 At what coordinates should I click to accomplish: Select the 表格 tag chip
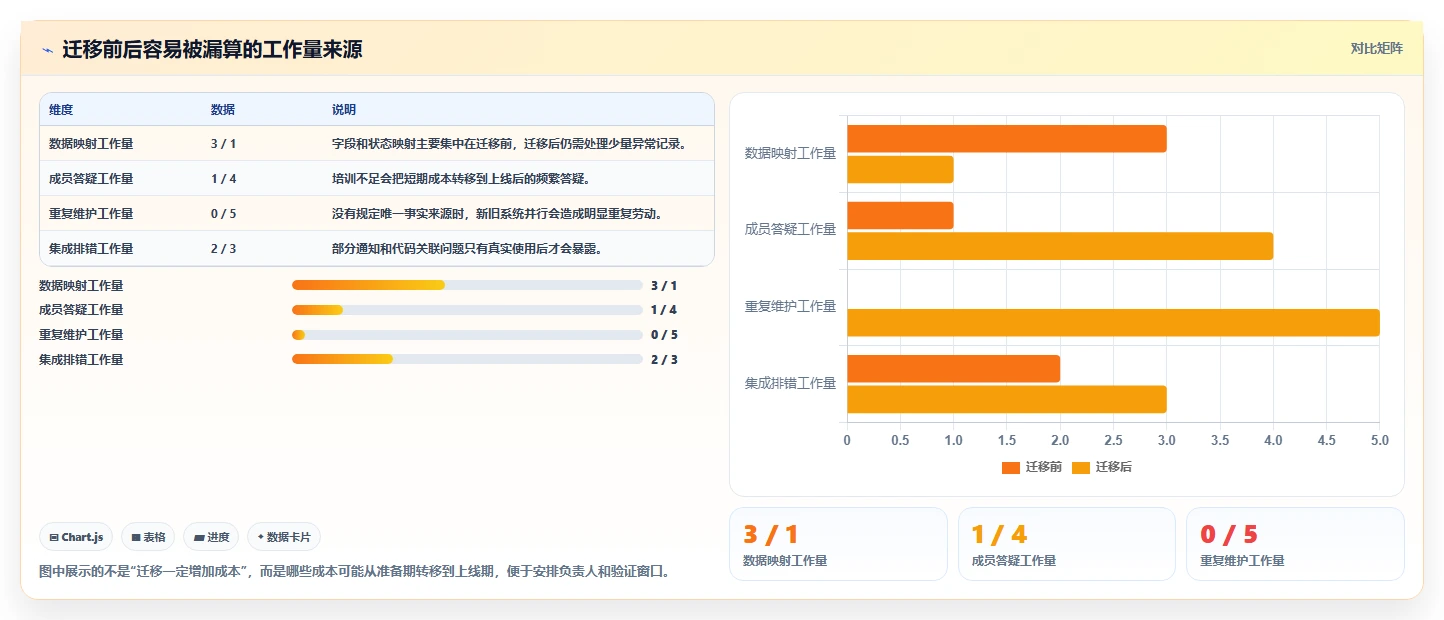tap(148, 537)
